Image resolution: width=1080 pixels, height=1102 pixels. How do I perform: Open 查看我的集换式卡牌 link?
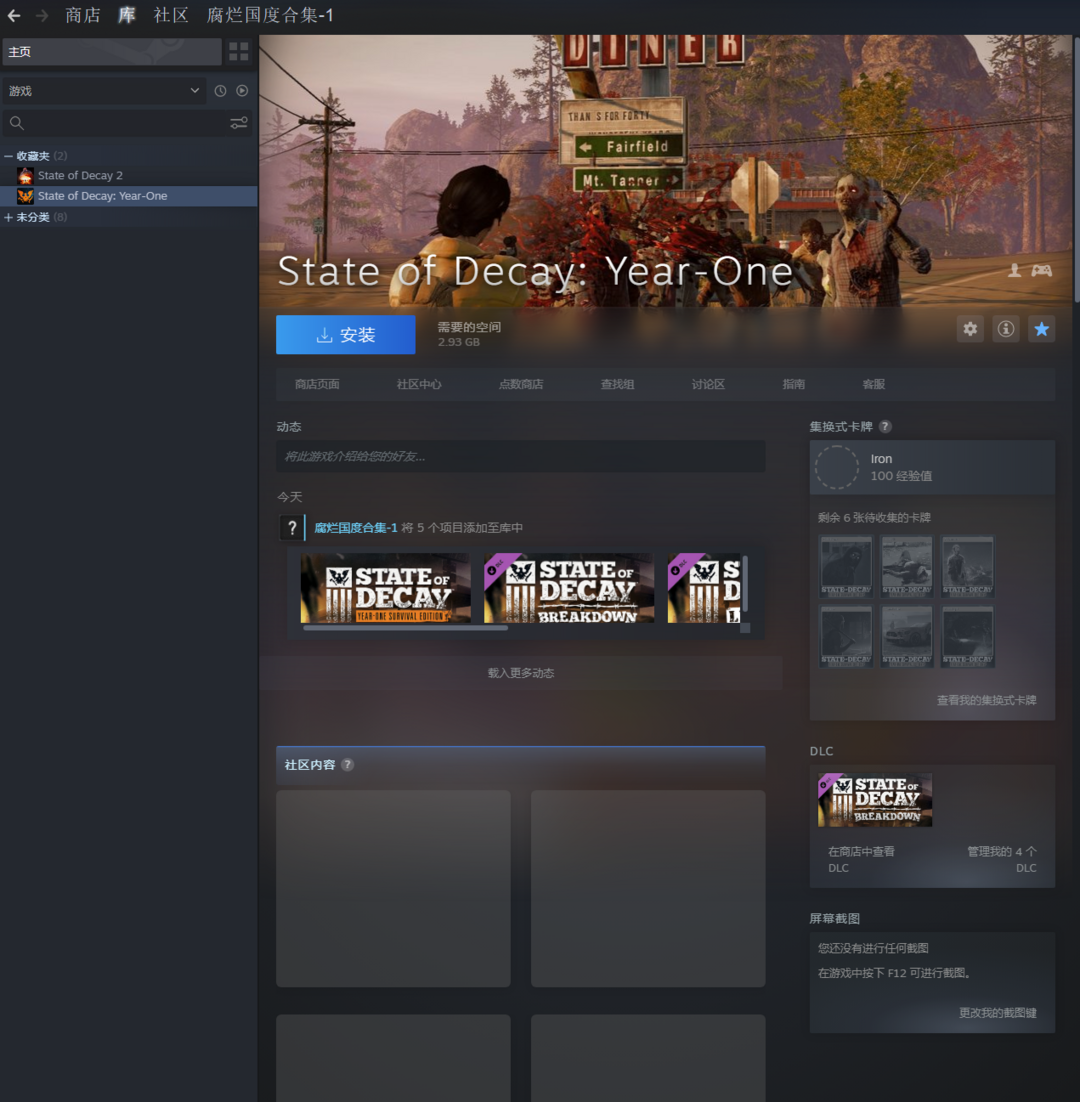[987, 700]
